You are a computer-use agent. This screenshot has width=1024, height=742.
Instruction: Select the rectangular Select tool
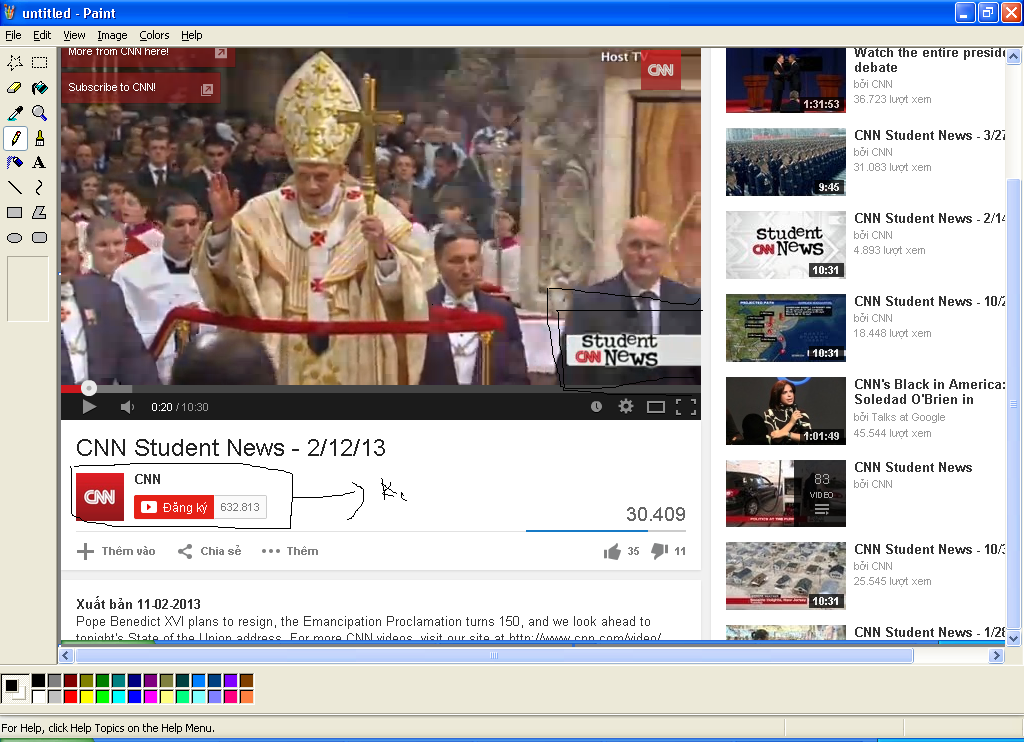(39, 63)
